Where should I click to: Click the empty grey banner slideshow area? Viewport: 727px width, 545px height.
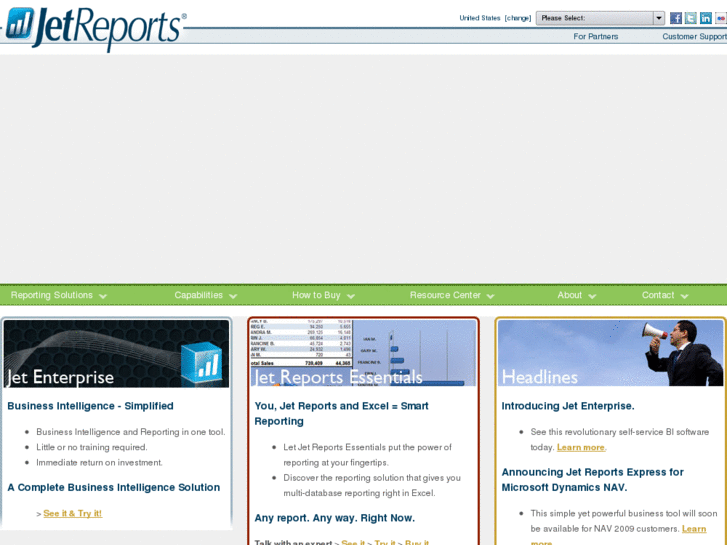click(x=364, y=169)
